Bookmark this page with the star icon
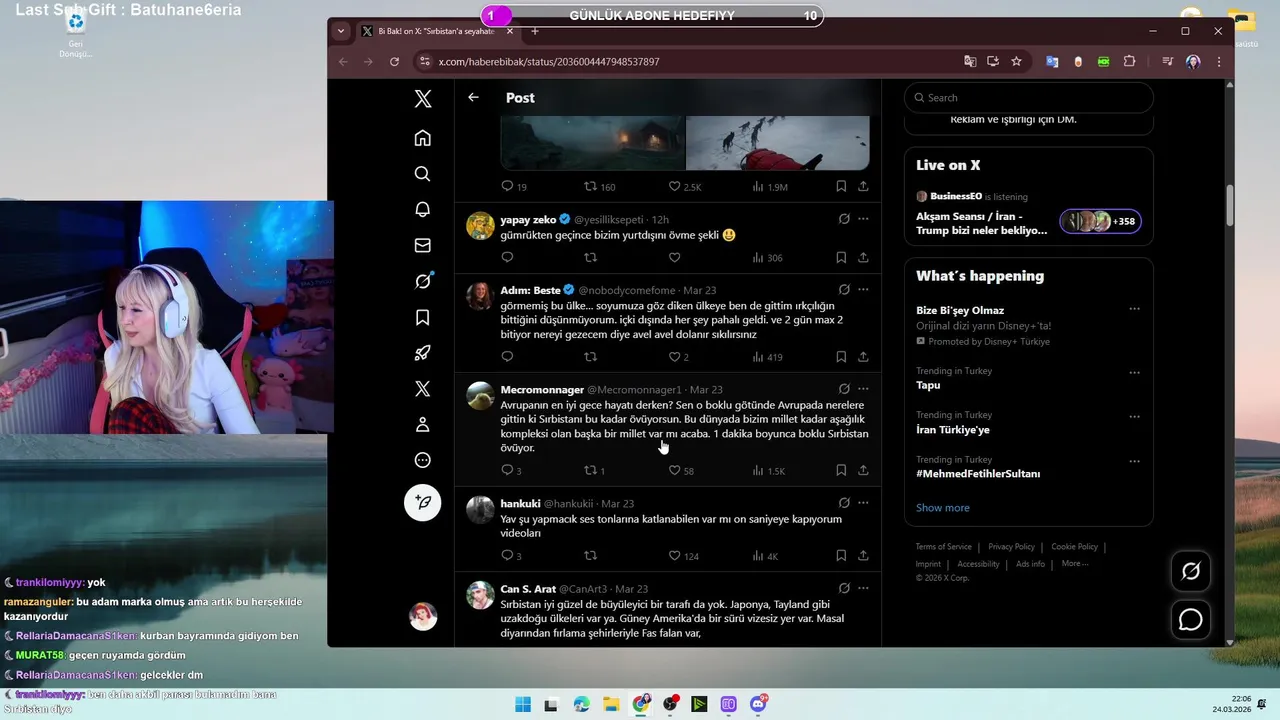 pos(1016,61)
